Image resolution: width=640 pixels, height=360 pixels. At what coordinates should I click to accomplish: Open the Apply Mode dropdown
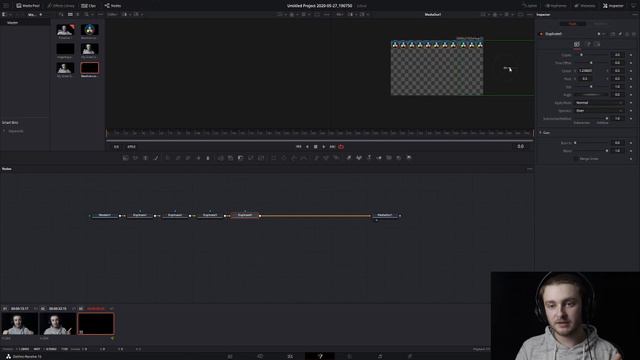[599, 103]
